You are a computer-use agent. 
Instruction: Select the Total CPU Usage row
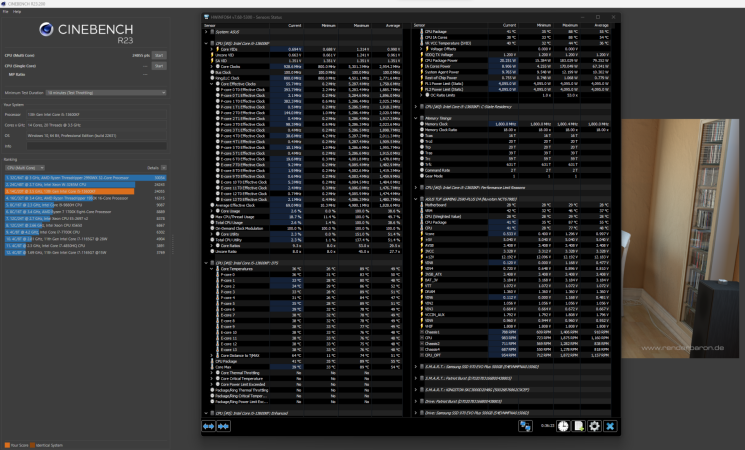(304, 222)
